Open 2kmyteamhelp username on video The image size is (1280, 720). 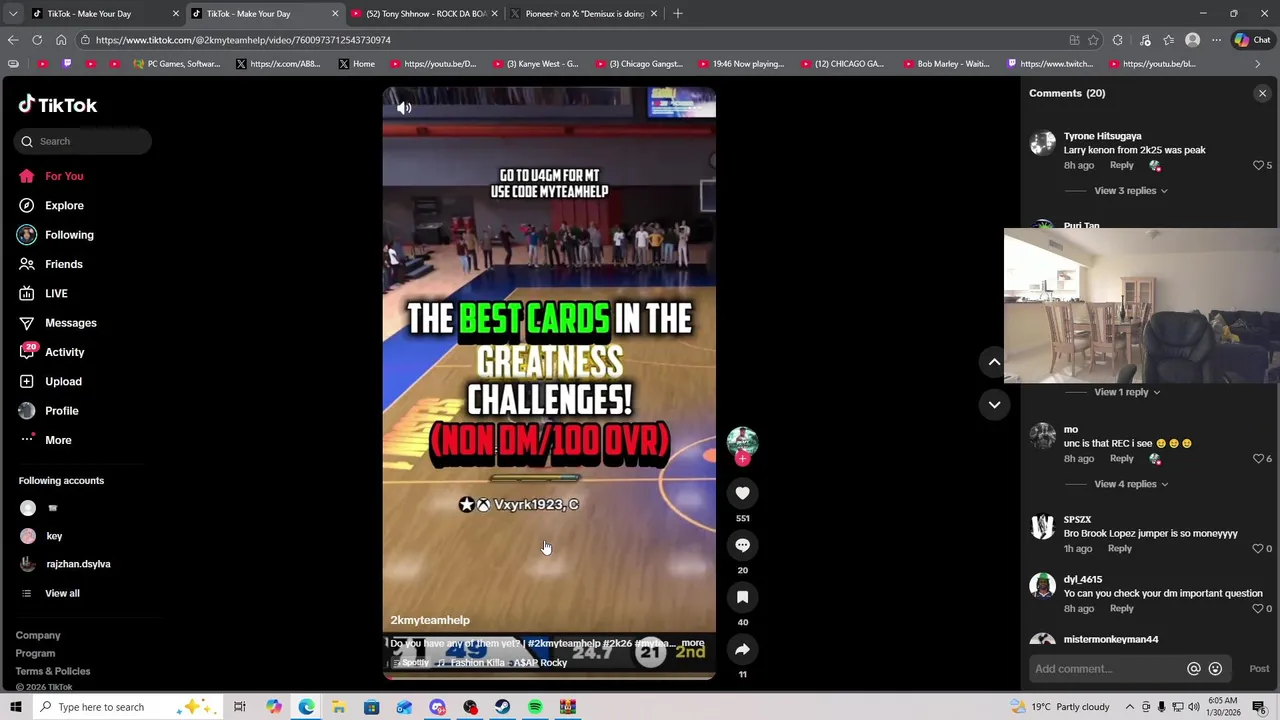(430, 620)
